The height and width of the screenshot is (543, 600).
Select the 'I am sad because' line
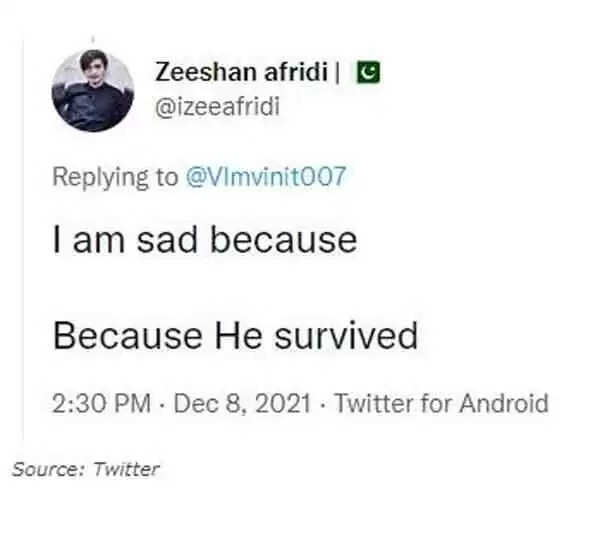click(205, 240)
